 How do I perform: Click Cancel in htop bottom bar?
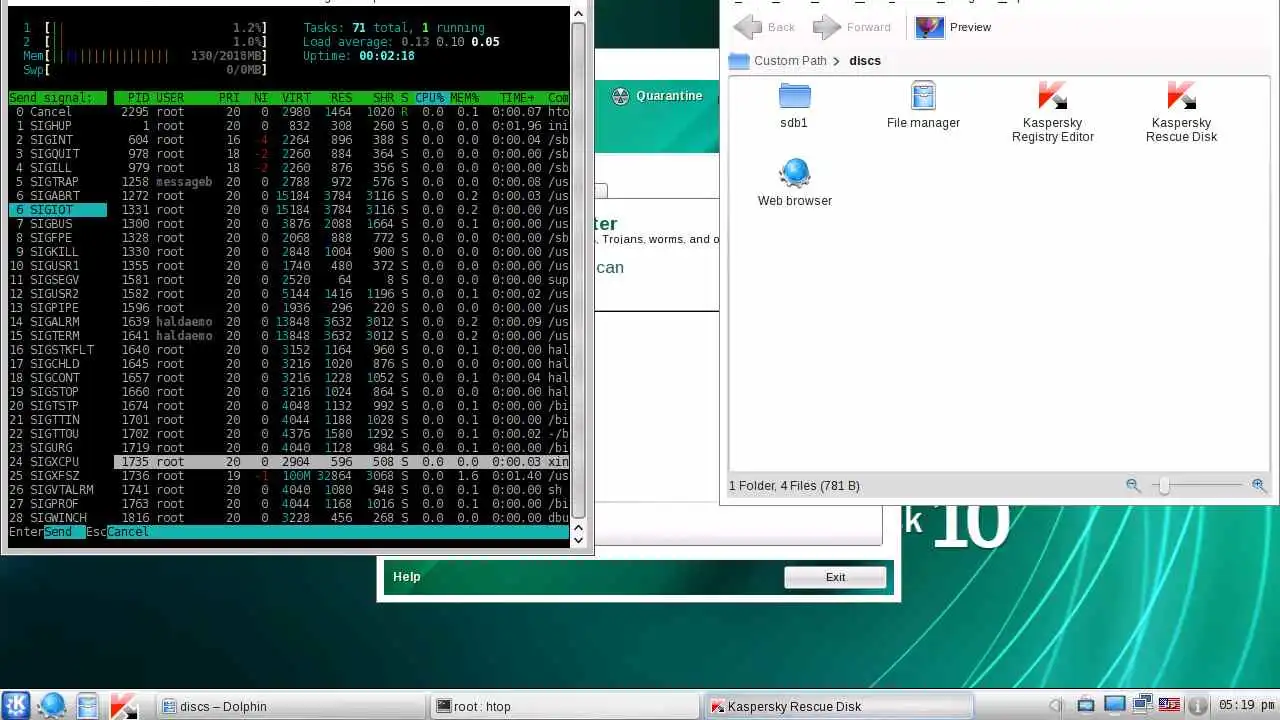pyautogui.click(x=128, y=532)
